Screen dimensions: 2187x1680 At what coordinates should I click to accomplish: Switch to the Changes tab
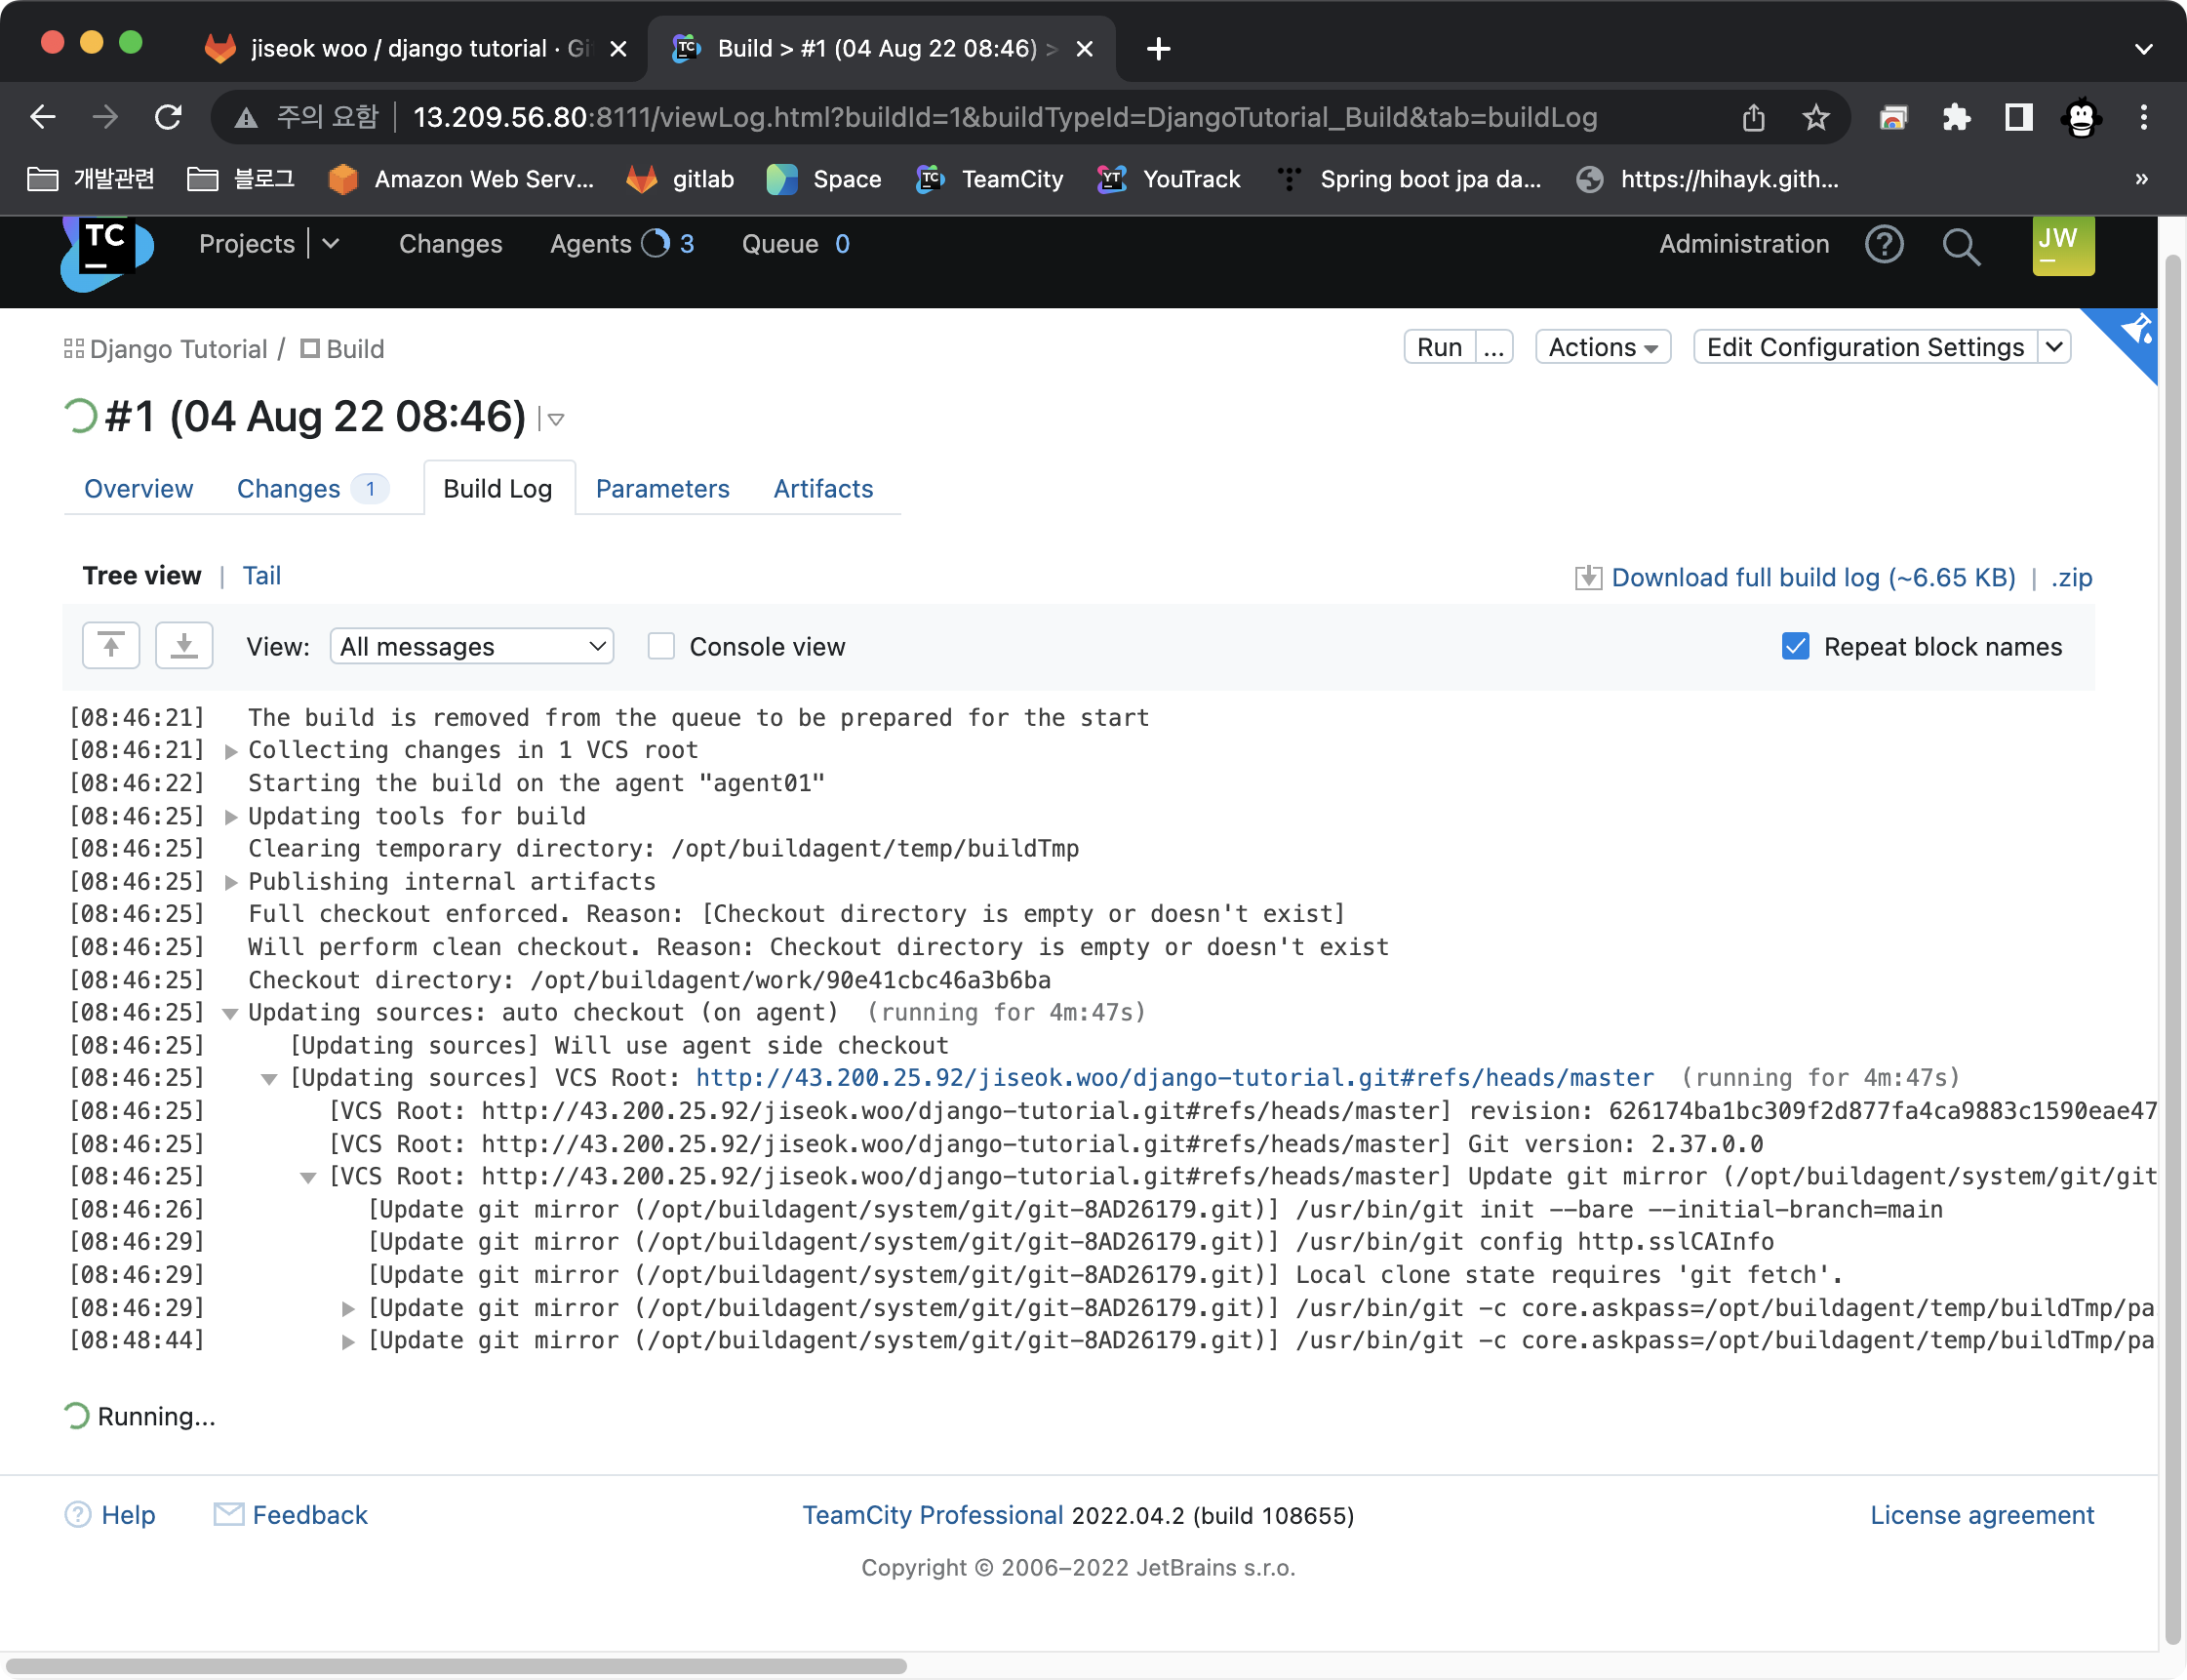point(311,489)
